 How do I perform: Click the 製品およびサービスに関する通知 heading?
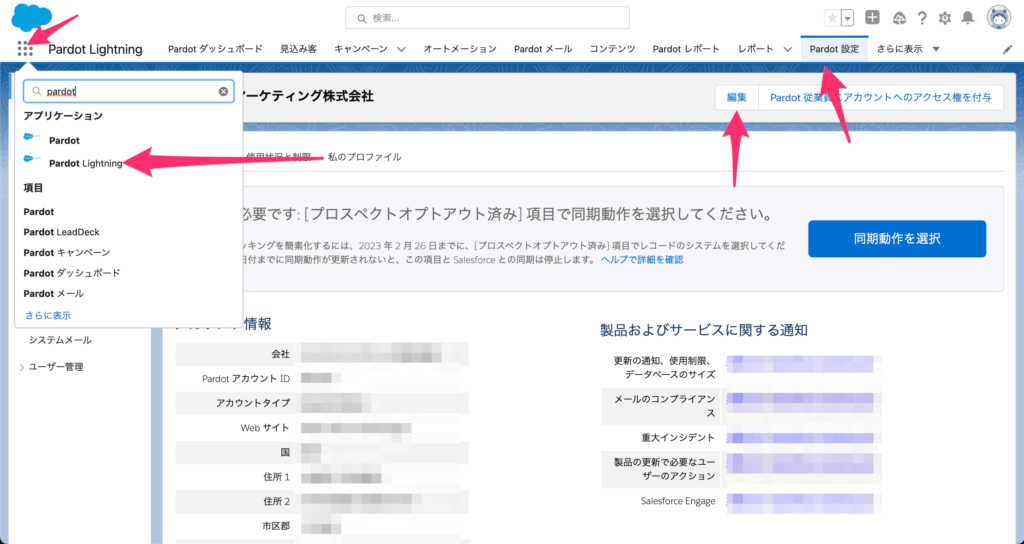704,330
